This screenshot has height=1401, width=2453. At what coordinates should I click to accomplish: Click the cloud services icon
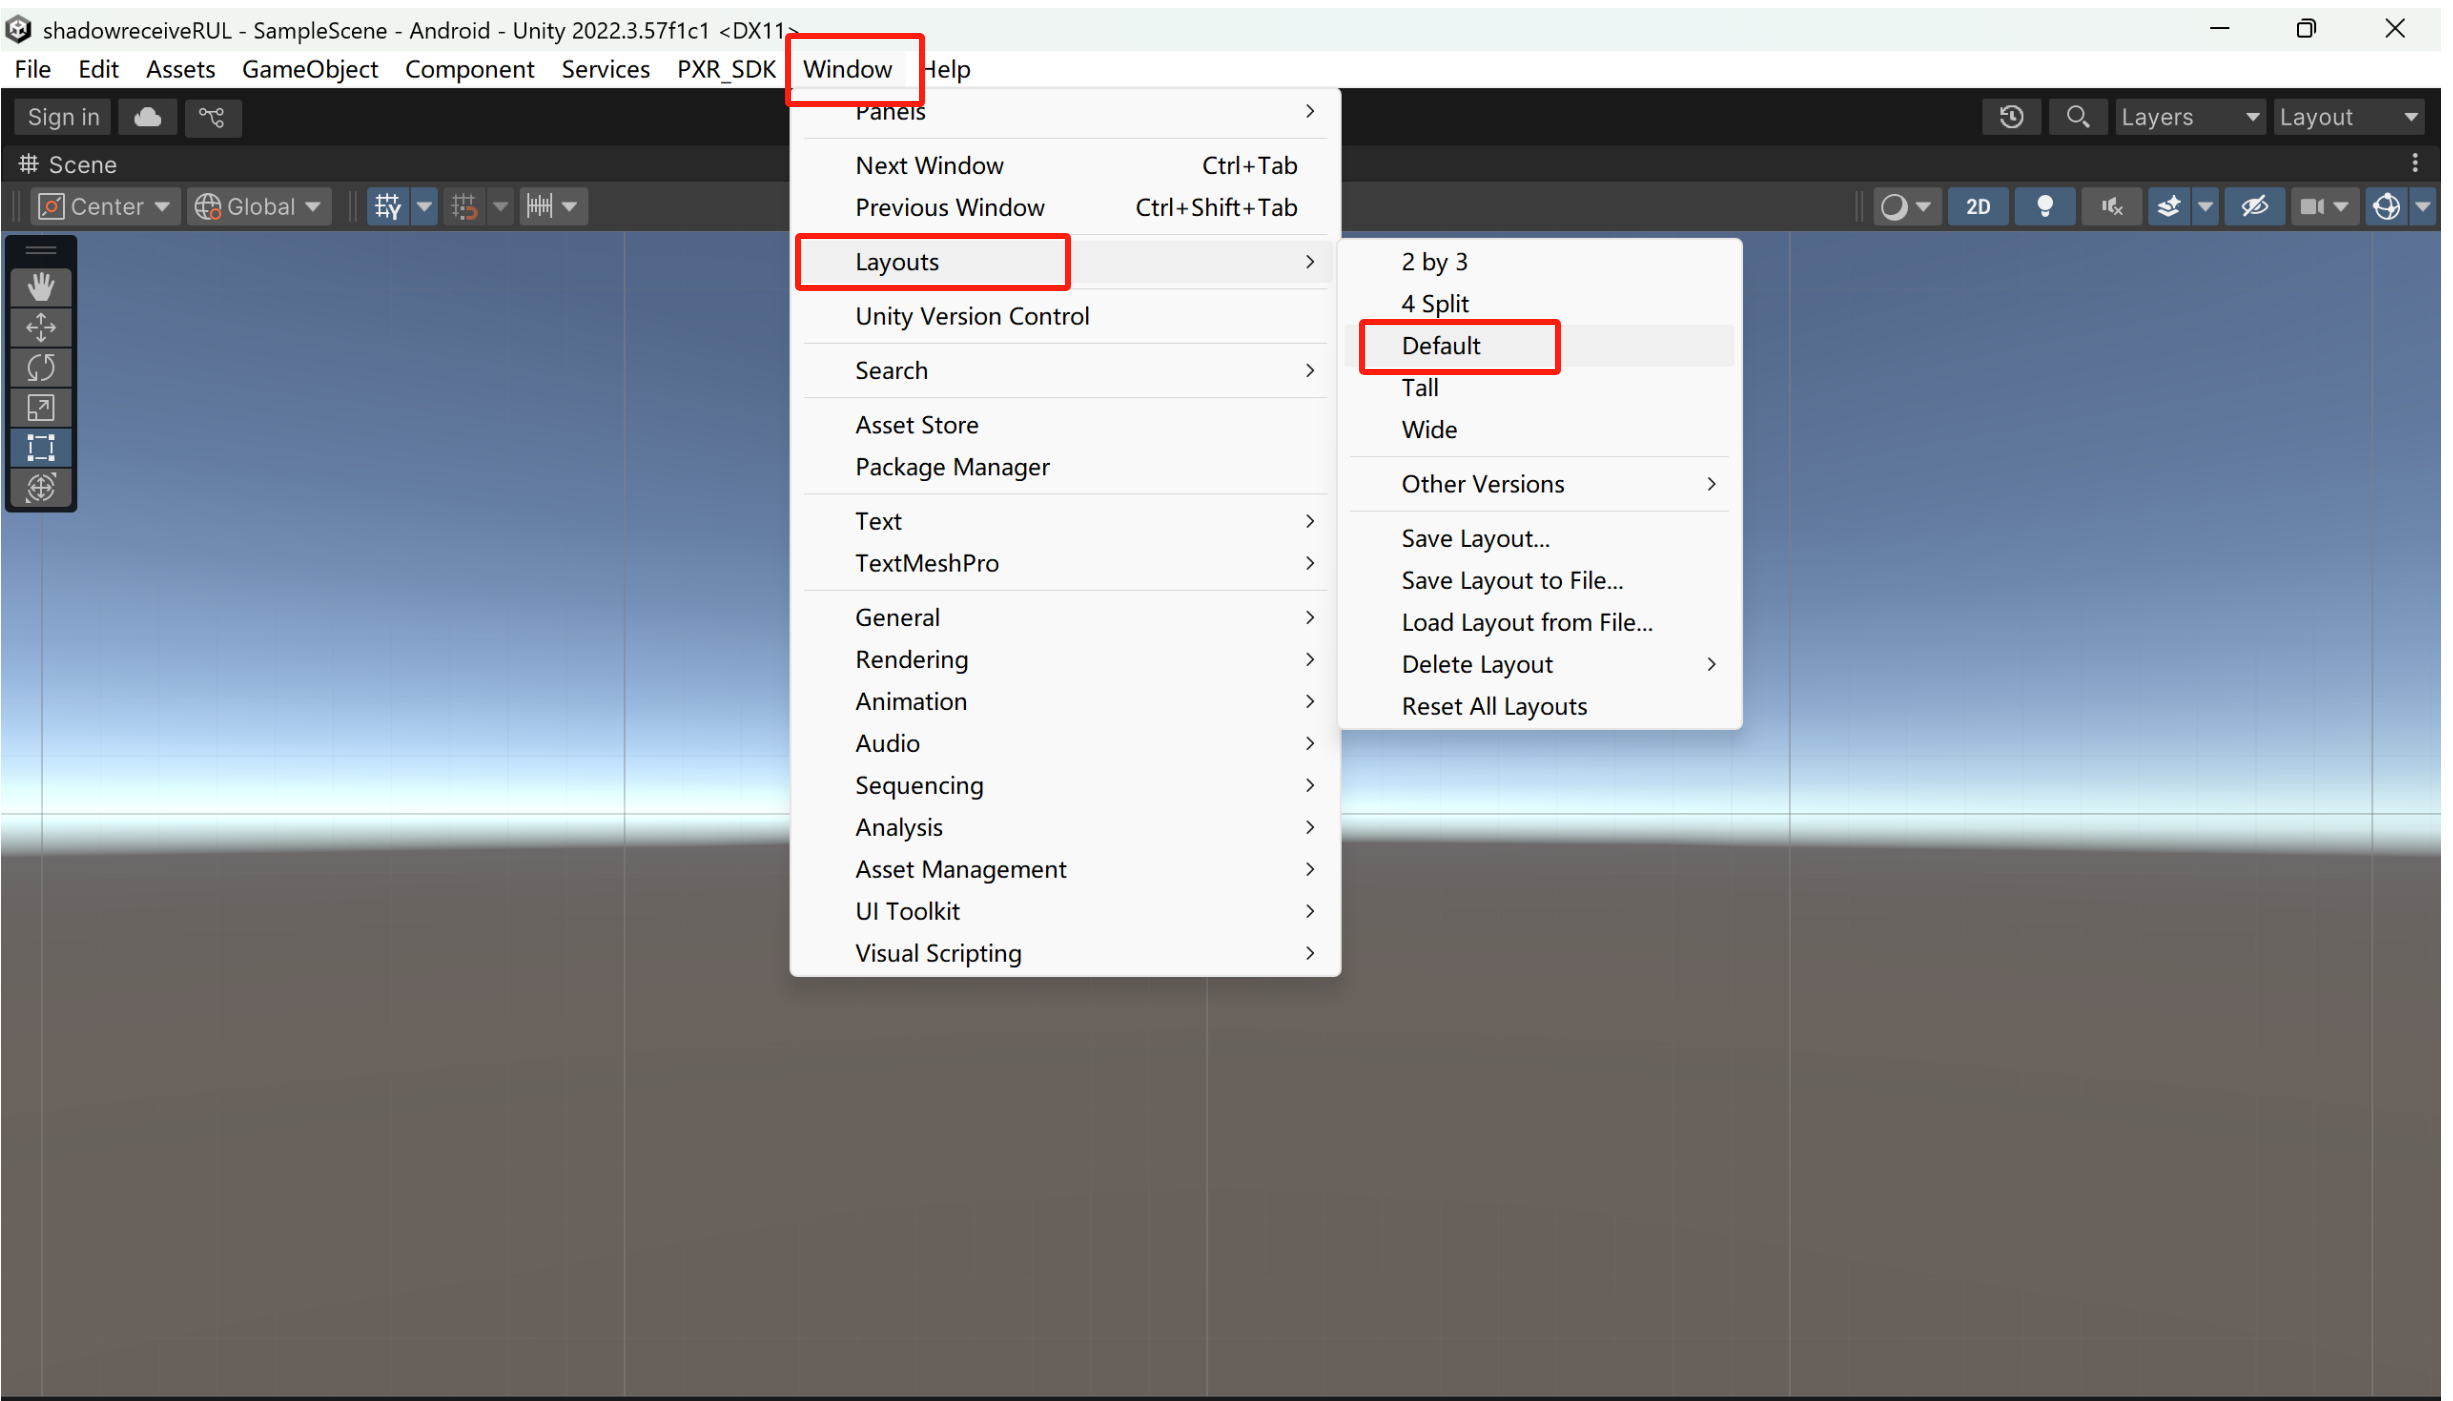148,117
